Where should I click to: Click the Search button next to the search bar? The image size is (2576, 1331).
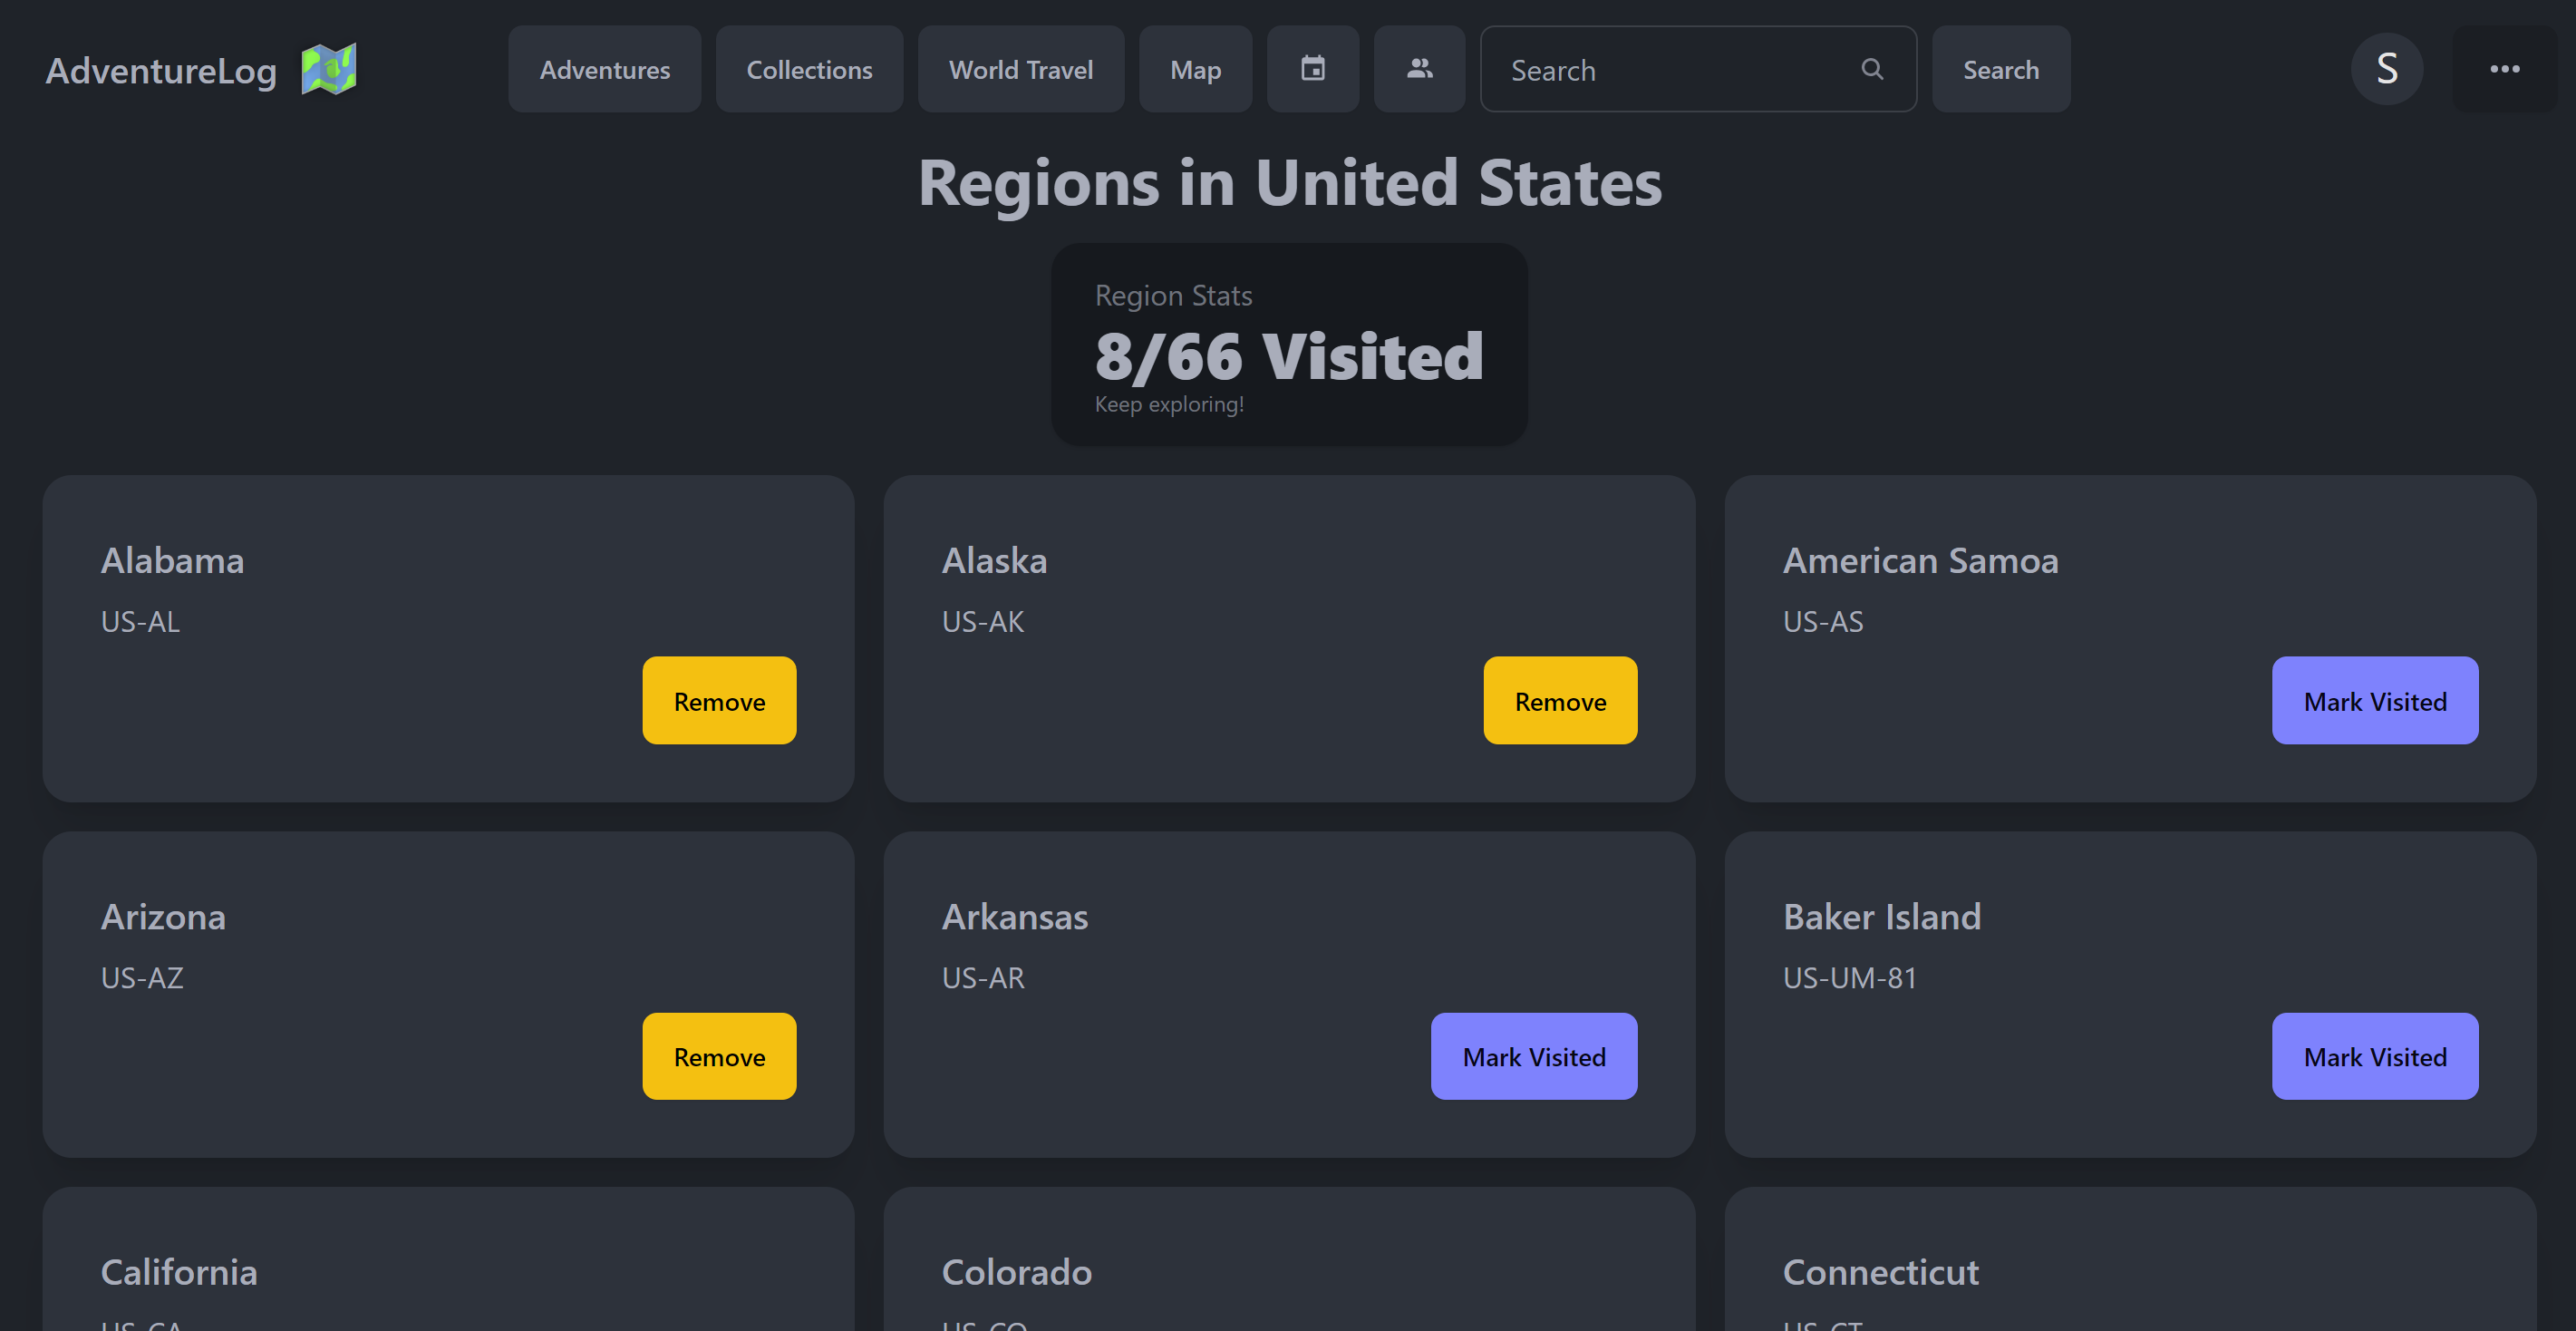(x=2001, y=69)
